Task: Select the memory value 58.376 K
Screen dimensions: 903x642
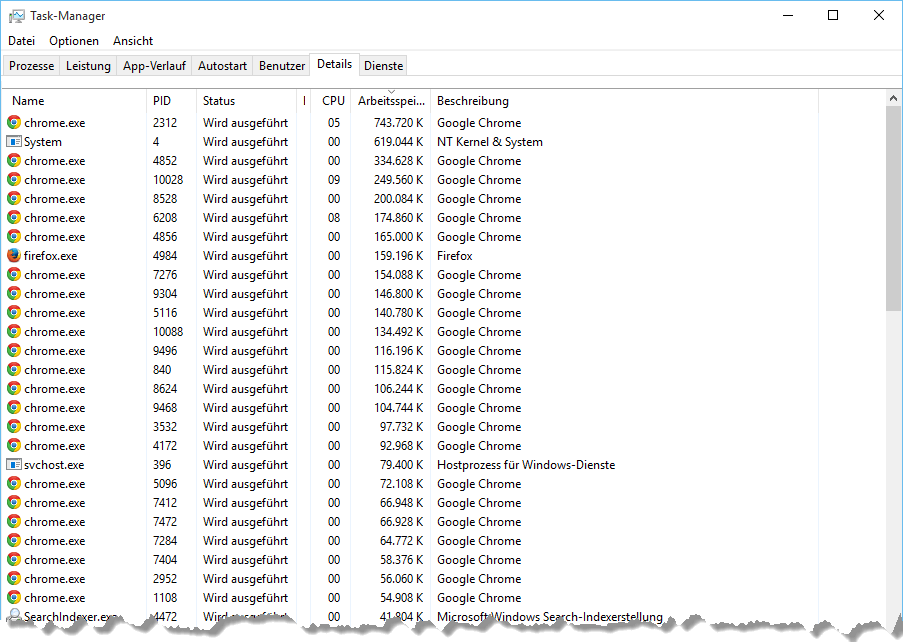Action: [401, 560]
